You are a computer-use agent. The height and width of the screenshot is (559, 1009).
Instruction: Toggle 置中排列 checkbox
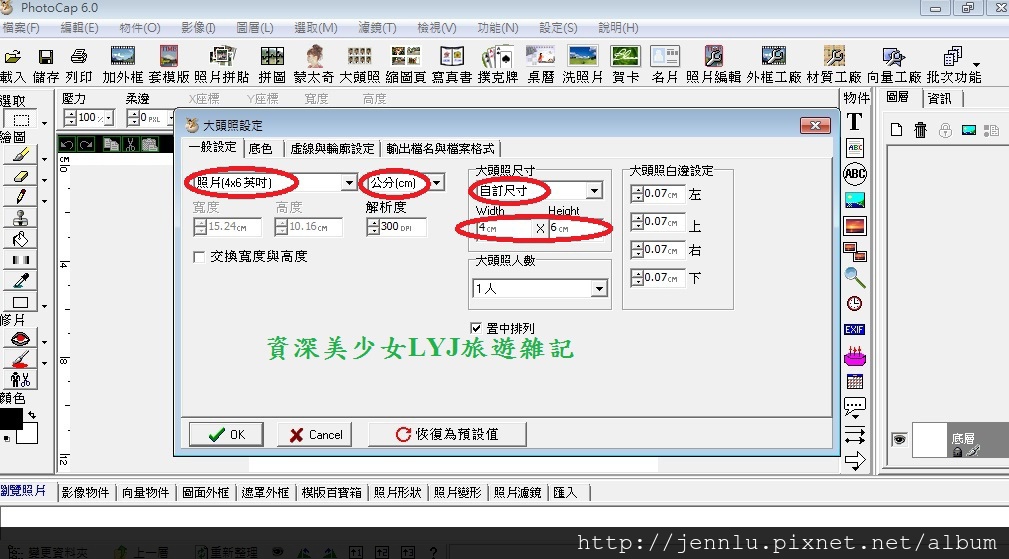(x=476, y=328)
